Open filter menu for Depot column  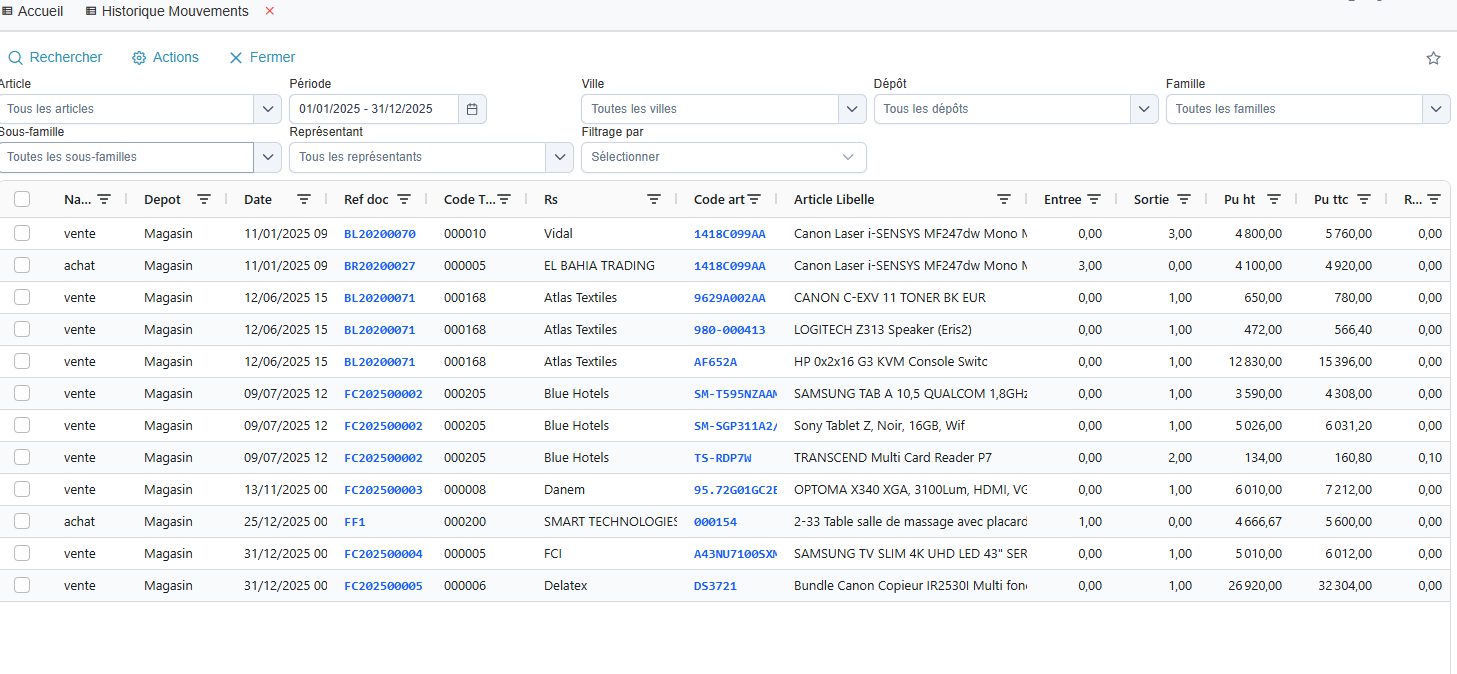tap(204, 199)
